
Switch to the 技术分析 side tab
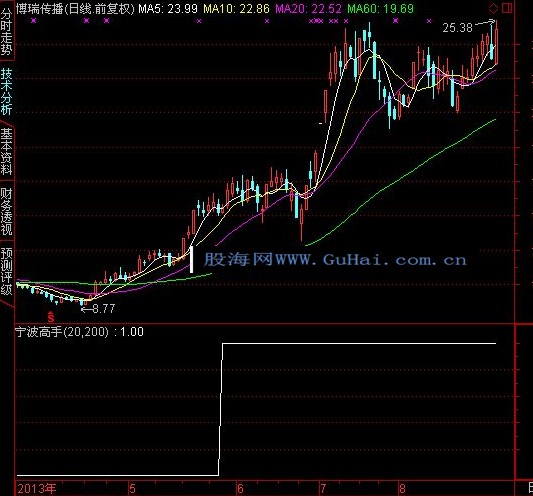coord(6,91)
